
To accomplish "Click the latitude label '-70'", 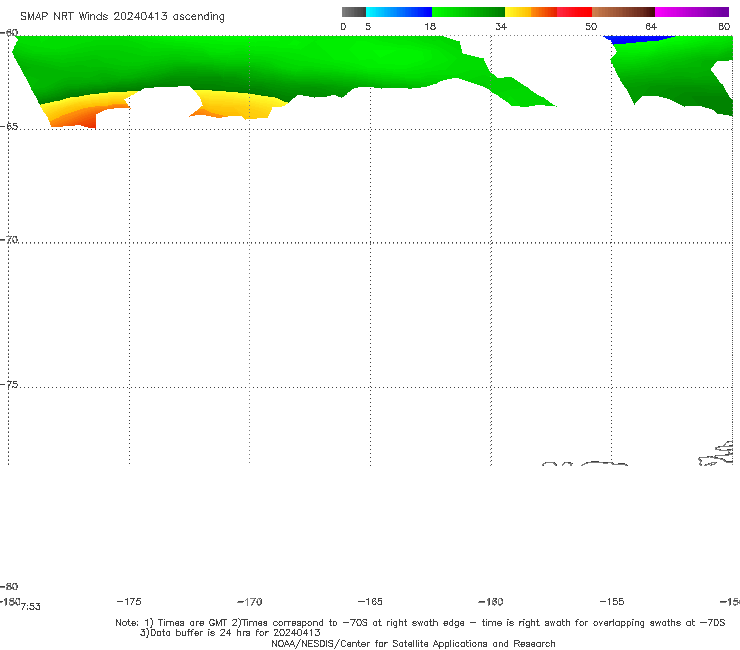I will tap(9, 240).
